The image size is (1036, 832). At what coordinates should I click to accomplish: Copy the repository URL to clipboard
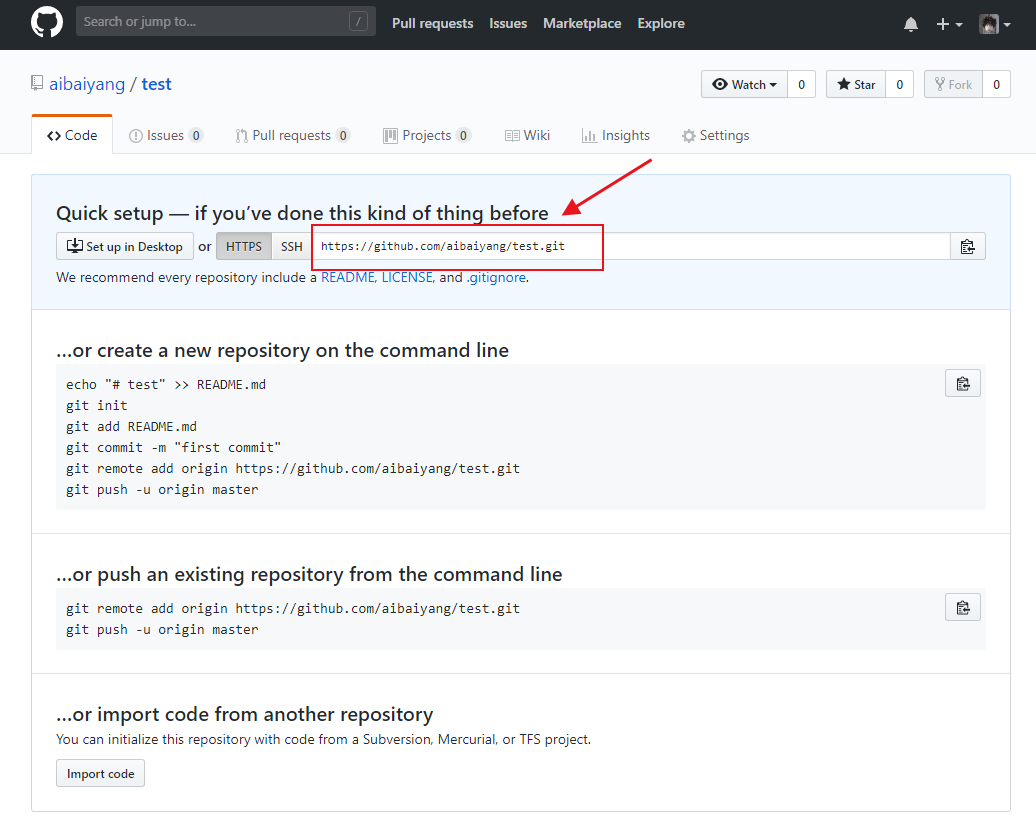coord(967,247)
